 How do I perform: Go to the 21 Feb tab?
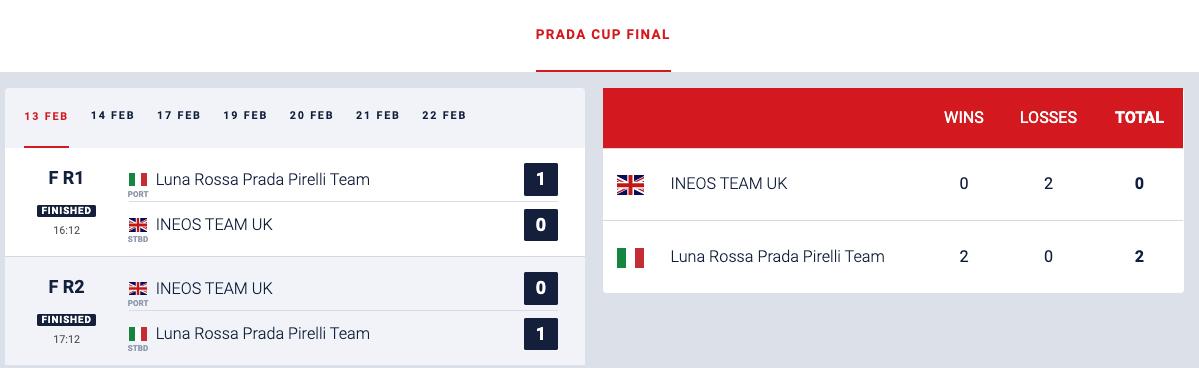click(x=378, y=116)
